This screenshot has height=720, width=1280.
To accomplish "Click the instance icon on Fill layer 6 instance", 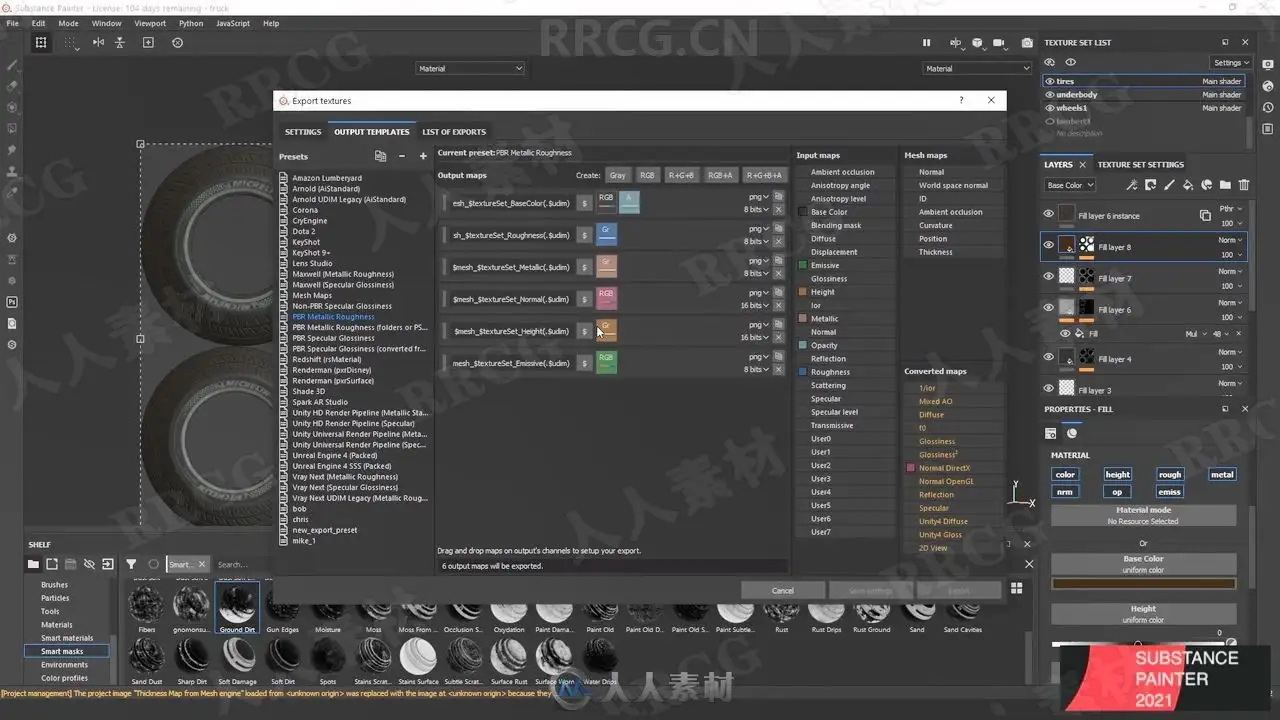I will (x=1205, y=215).
